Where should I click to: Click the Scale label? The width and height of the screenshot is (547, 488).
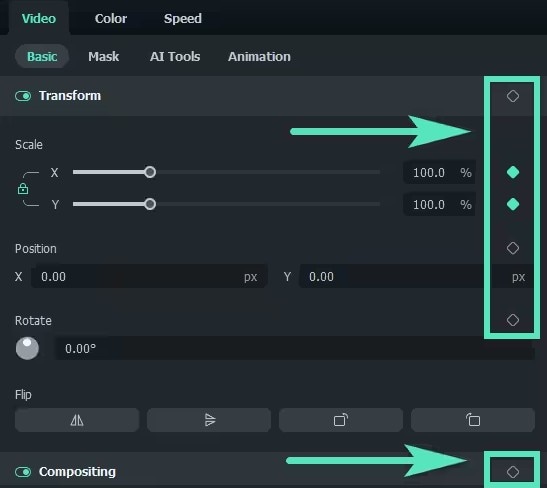pyautogui.click(x=29, y=145)
